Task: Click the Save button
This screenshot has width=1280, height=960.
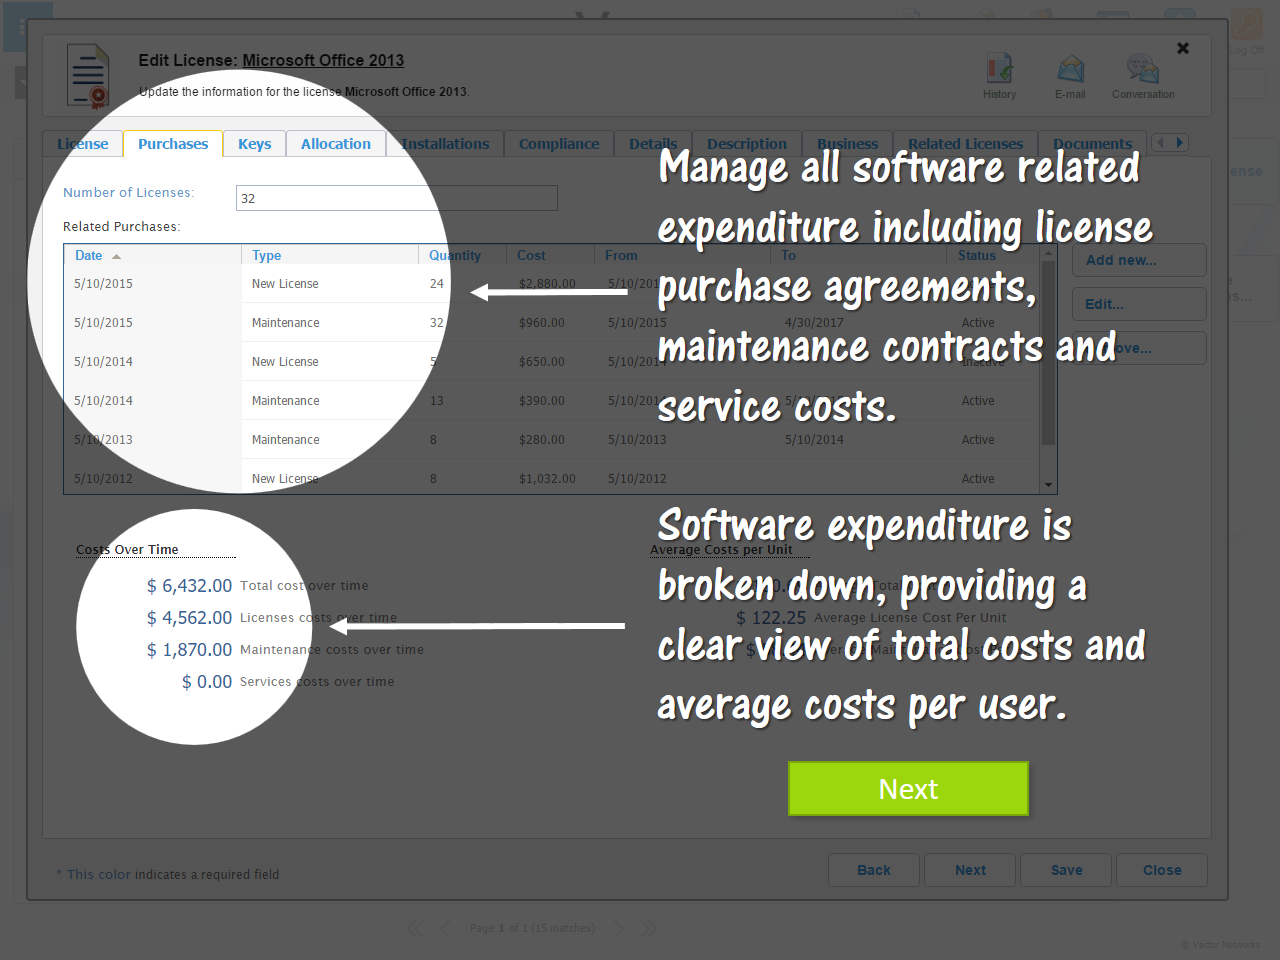Action: click(1066, 870)
